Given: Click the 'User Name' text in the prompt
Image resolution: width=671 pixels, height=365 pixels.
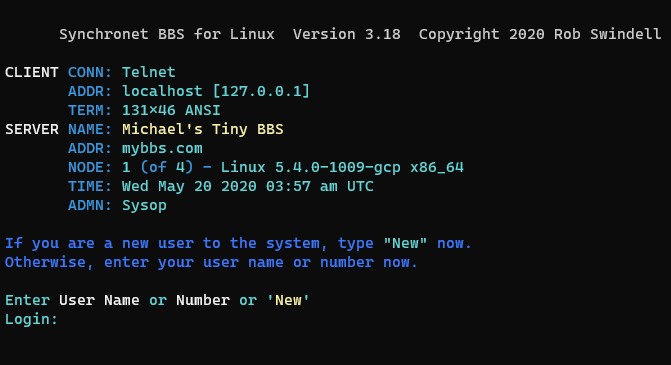Looking at the screenshot, I should coord(99,300).
